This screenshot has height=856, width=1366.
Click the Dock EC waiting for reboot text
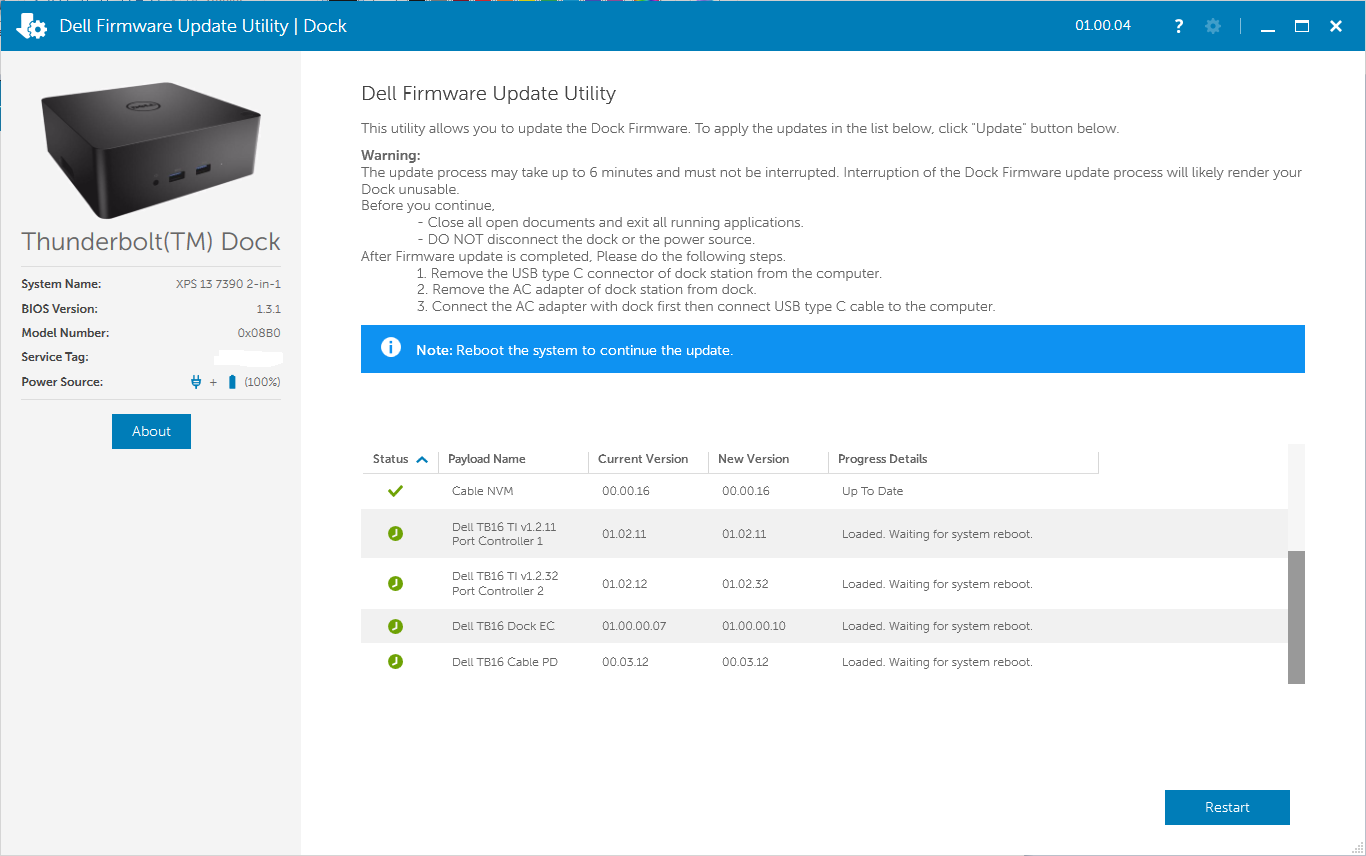(x=937, y=626)
